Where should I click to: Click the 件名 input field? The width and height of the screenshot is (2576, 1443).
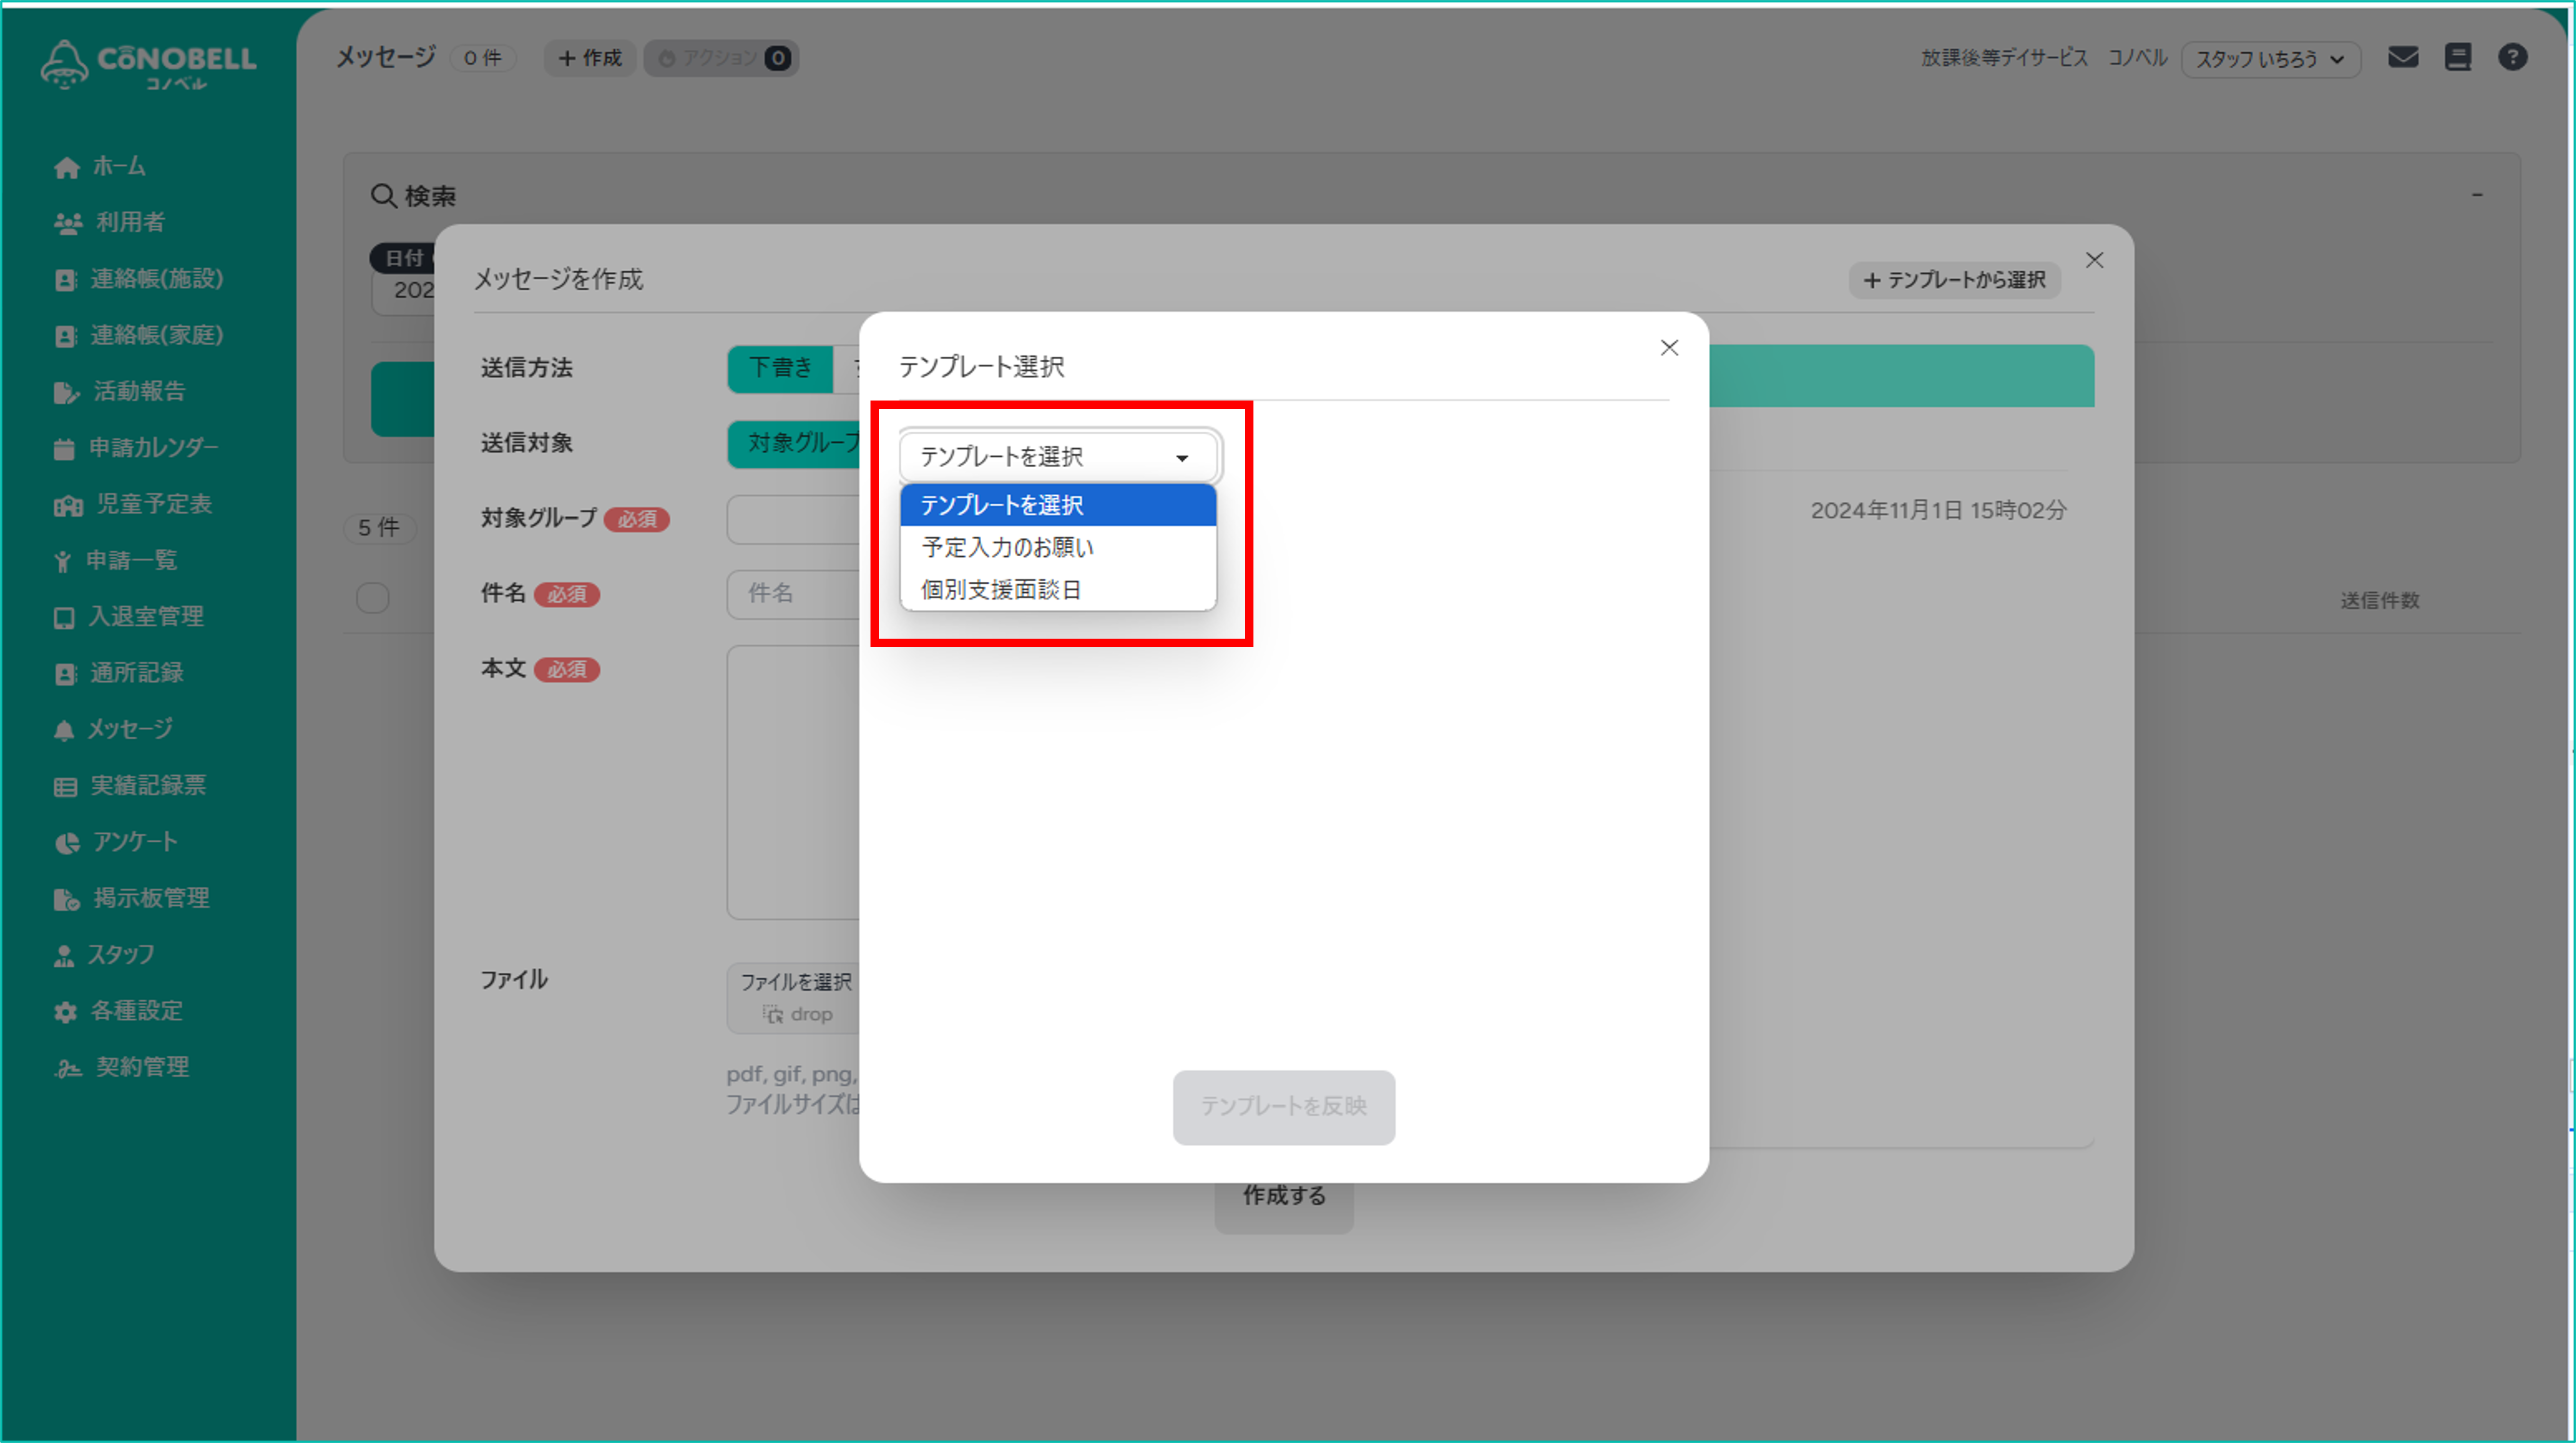coord(794,594)
